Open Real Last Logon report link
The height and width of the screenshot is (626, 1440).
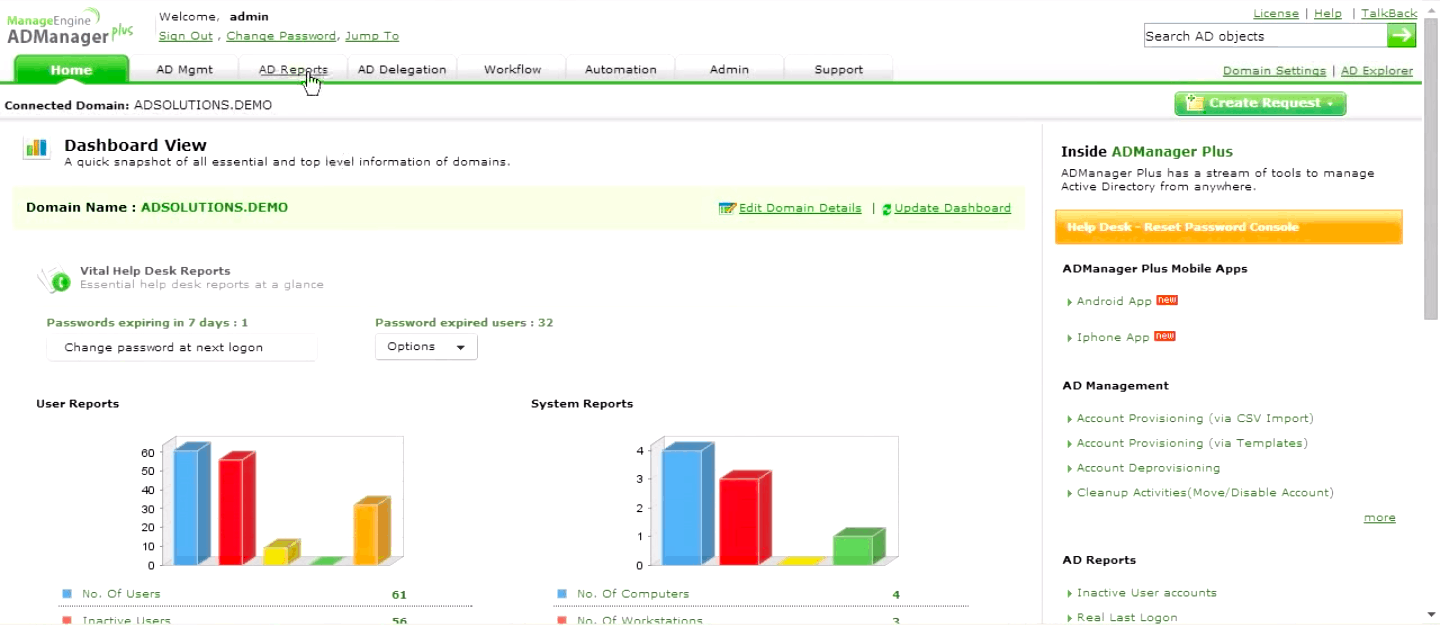pos(1127,618)
